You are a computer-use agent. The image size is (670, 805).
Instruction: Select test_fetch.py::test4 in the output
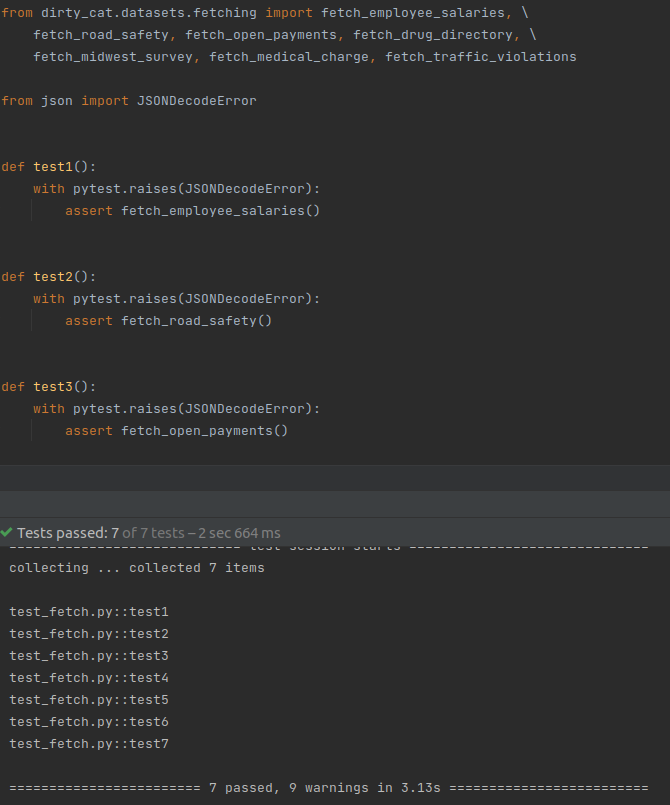coord(89,678)
